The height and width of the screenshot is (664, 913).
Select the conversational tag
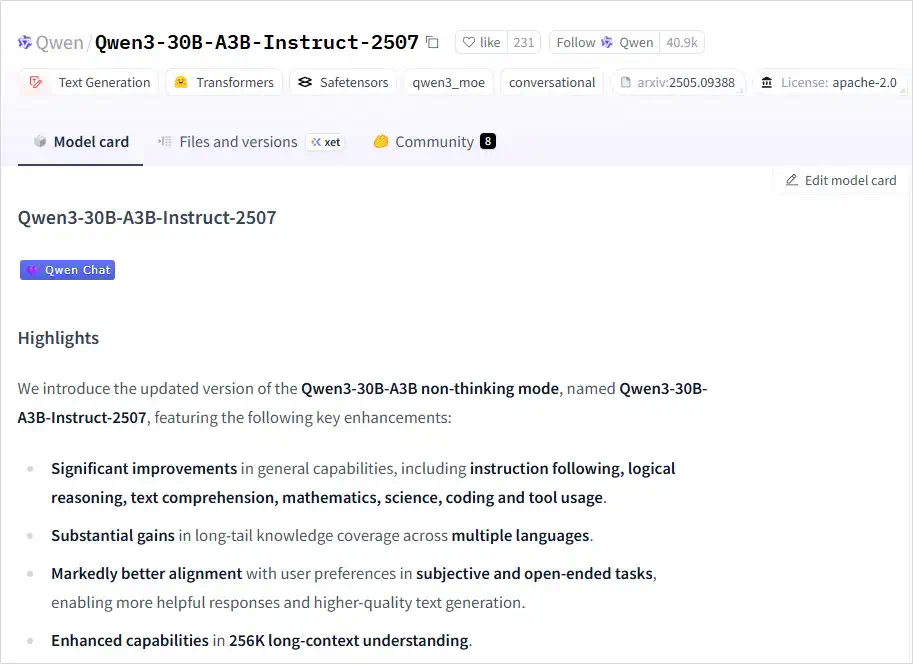click(552, 82)
